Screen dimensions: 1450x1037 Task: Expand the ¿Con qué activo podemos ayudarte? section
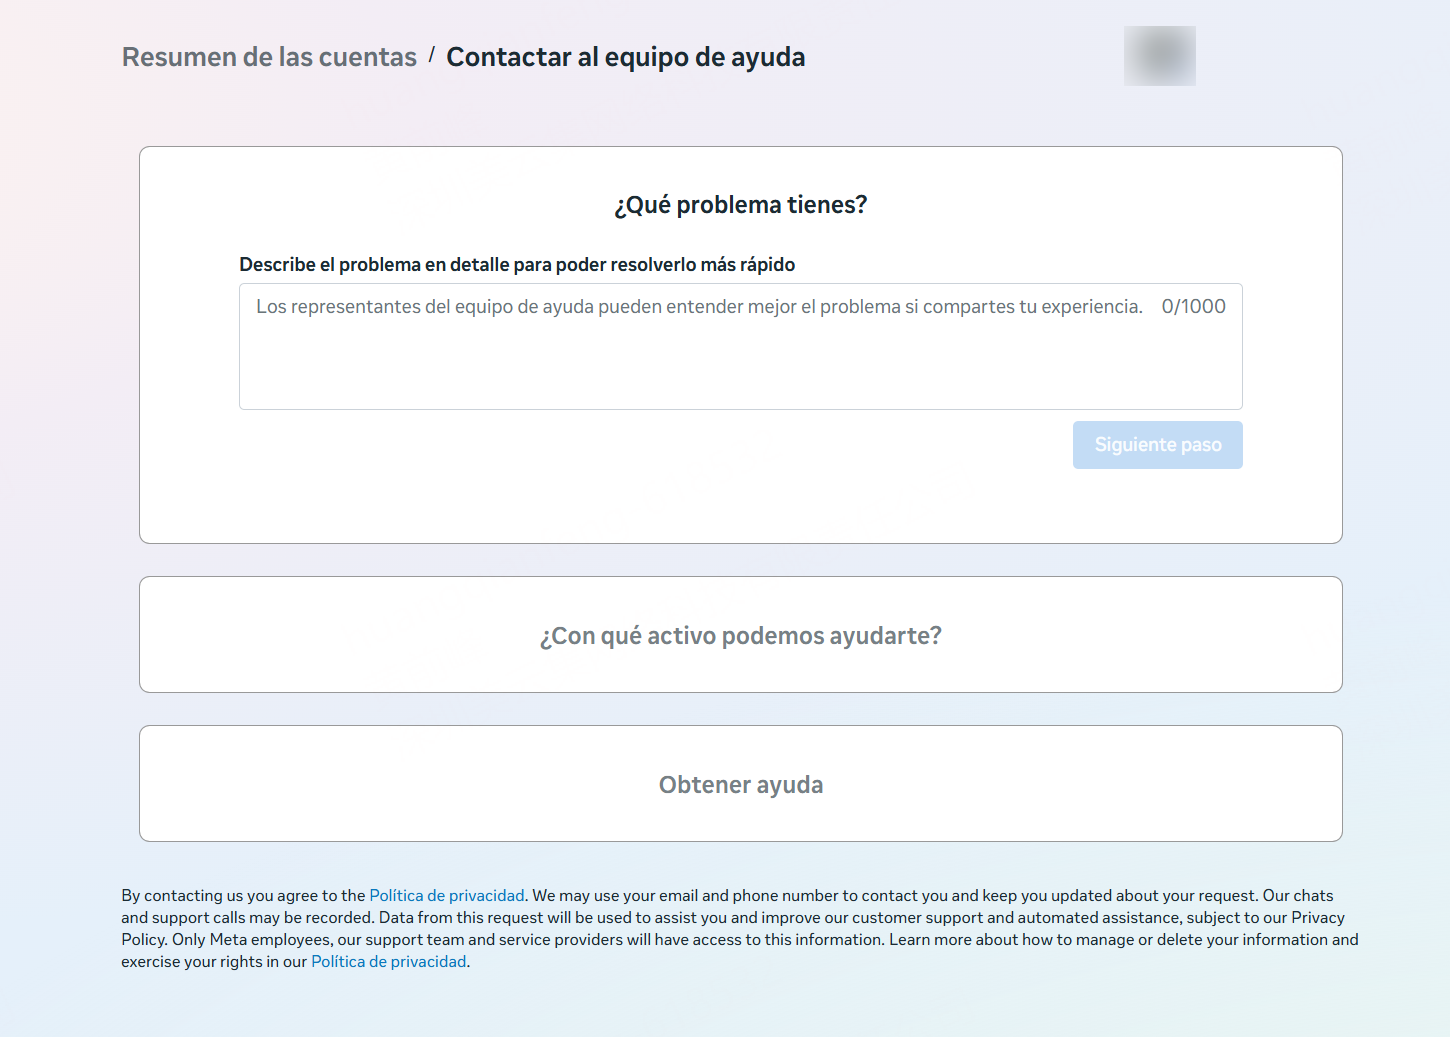(740, 636)
